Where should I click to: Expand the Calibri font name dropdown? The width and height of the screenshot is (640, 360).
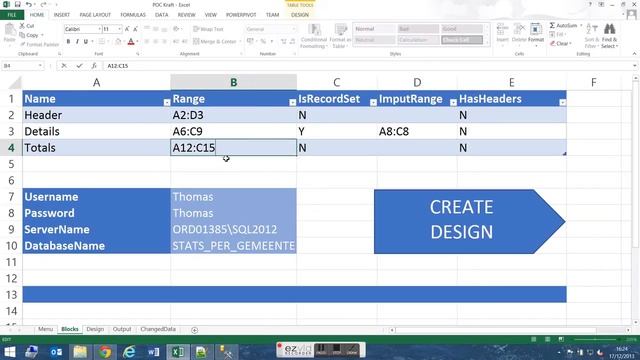99,29
